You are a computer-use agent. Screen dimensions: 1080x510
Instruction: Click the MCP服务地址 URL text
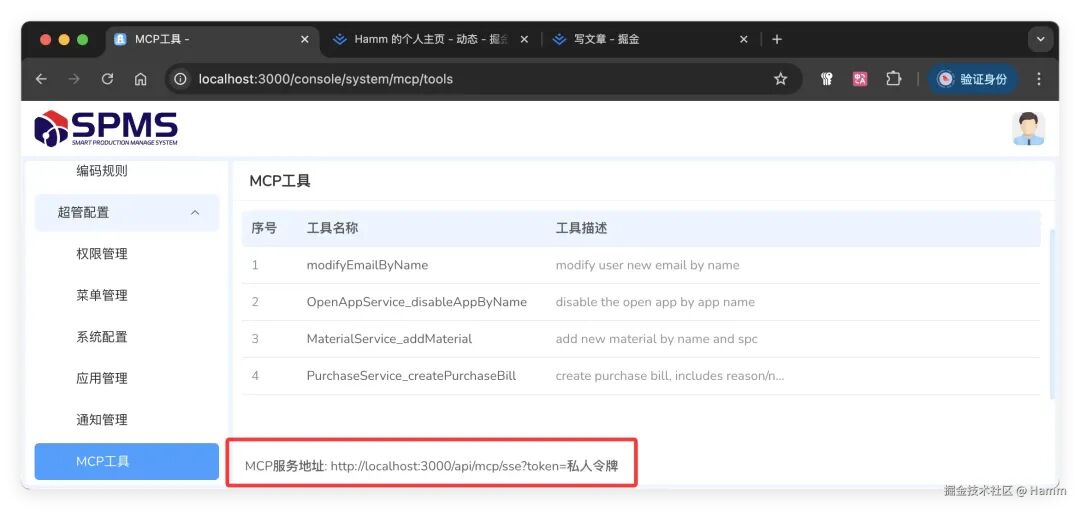(431, 466)
